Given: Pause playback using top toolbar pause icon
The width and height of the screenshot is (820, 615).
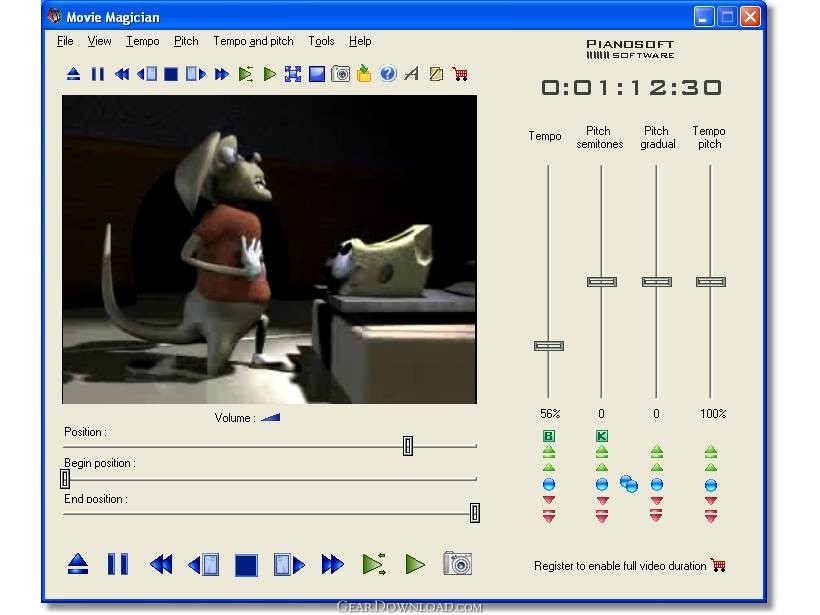Looking at the screenshot, I should 97,74.
